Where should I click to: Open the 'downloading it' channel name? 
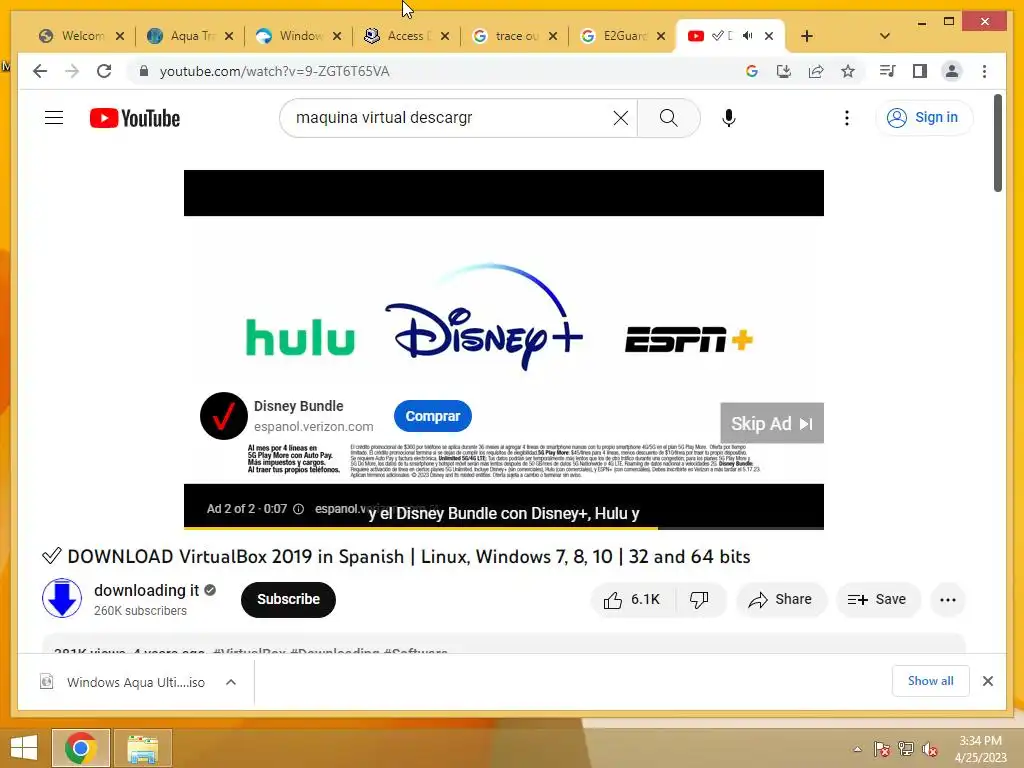point(146,590)
